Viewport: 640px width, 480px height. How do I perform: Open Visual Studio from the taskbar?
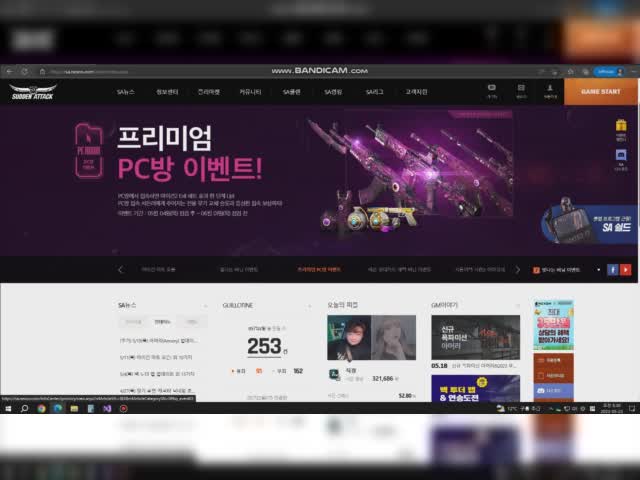[107, 408]
